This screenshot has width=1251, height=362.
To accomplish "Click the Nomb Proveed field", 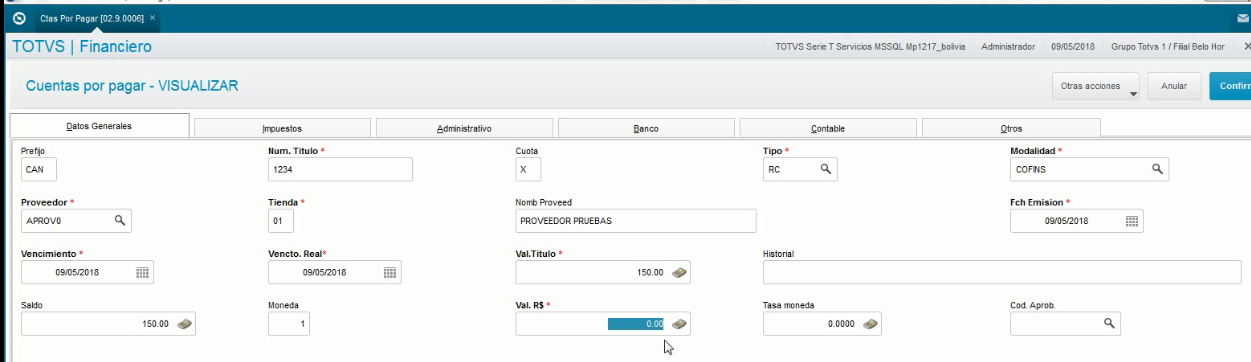I will 636,220.
